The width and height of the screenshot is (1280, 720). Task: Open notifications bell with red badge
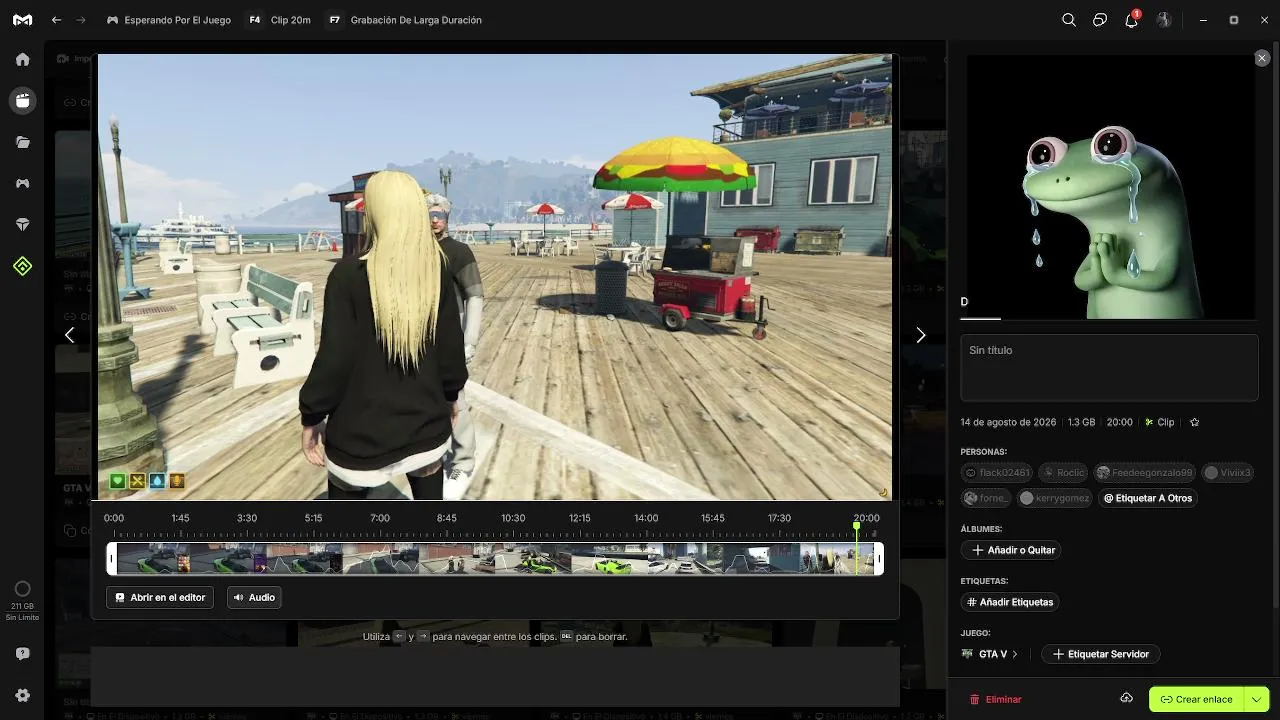point(1132,19)
